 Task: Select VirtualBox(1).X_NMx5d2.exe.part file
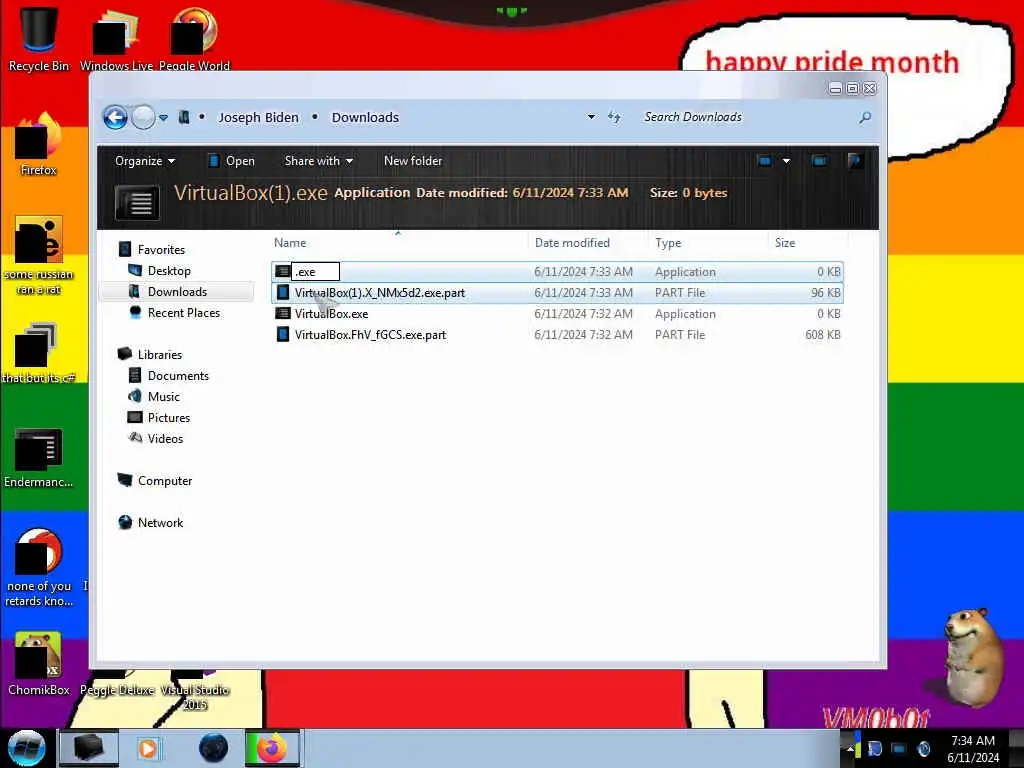pyautogui.click(x=557, y=293)
